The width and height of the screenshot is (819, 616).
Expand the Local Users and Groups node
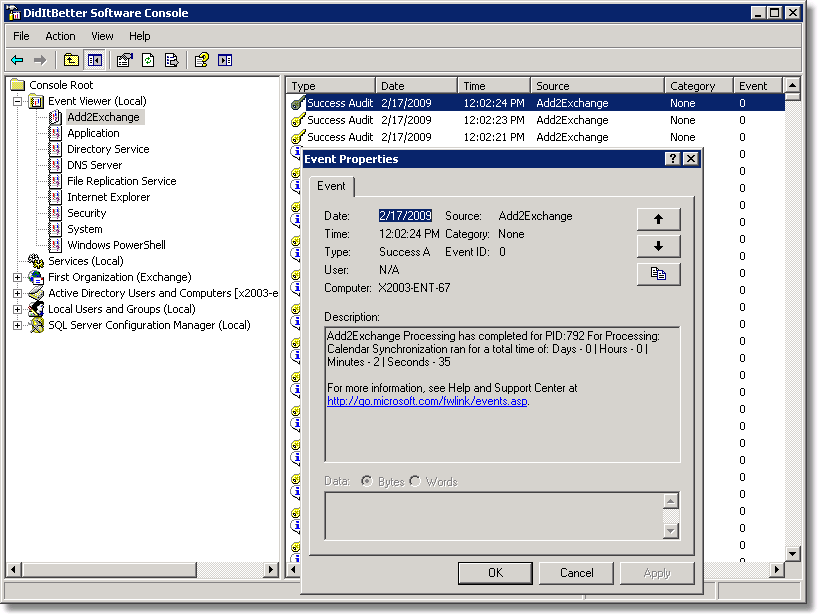click(17, 309)
